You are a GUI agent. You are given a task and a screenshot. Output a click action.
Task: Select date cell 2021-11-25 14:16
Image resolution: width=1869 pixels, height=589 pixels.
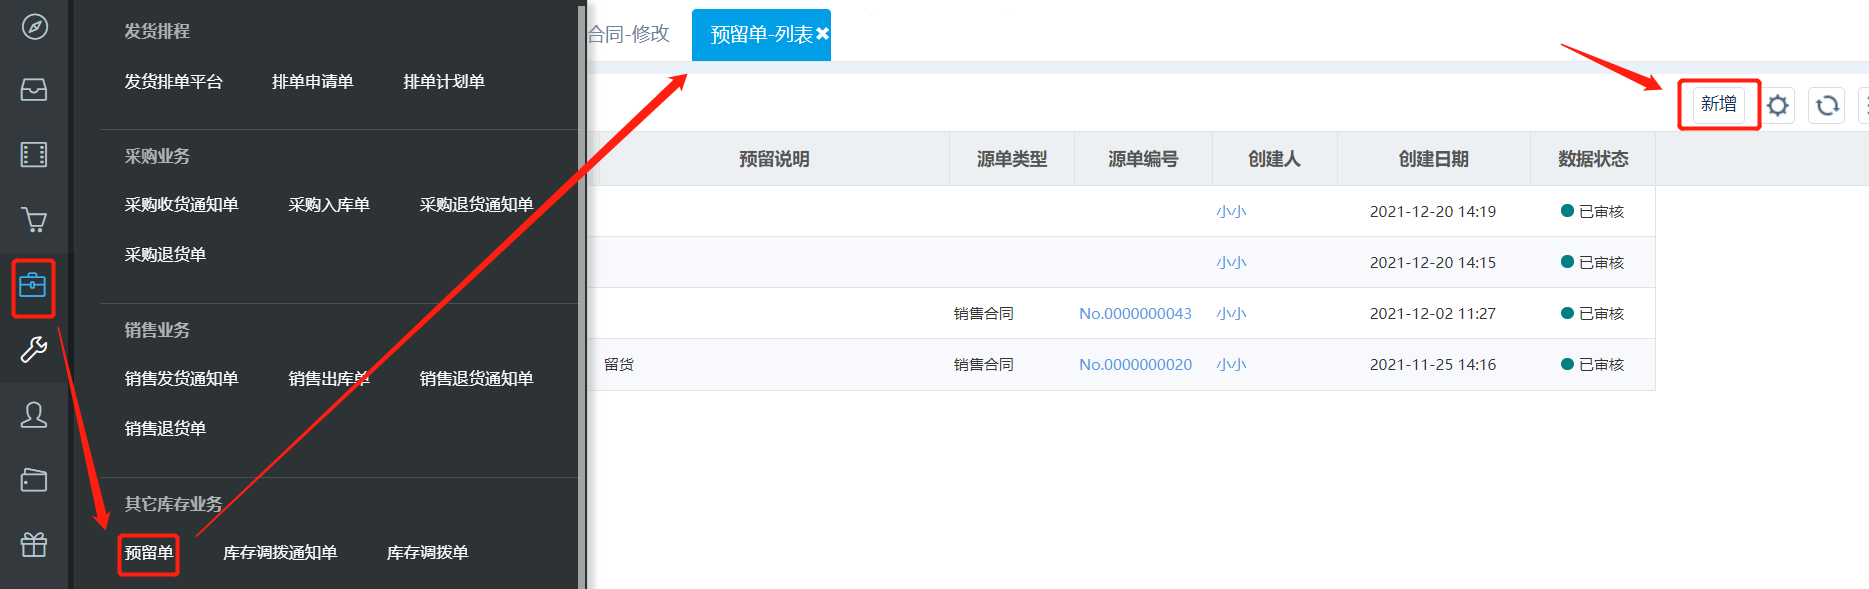click(x=1433, y=365)
